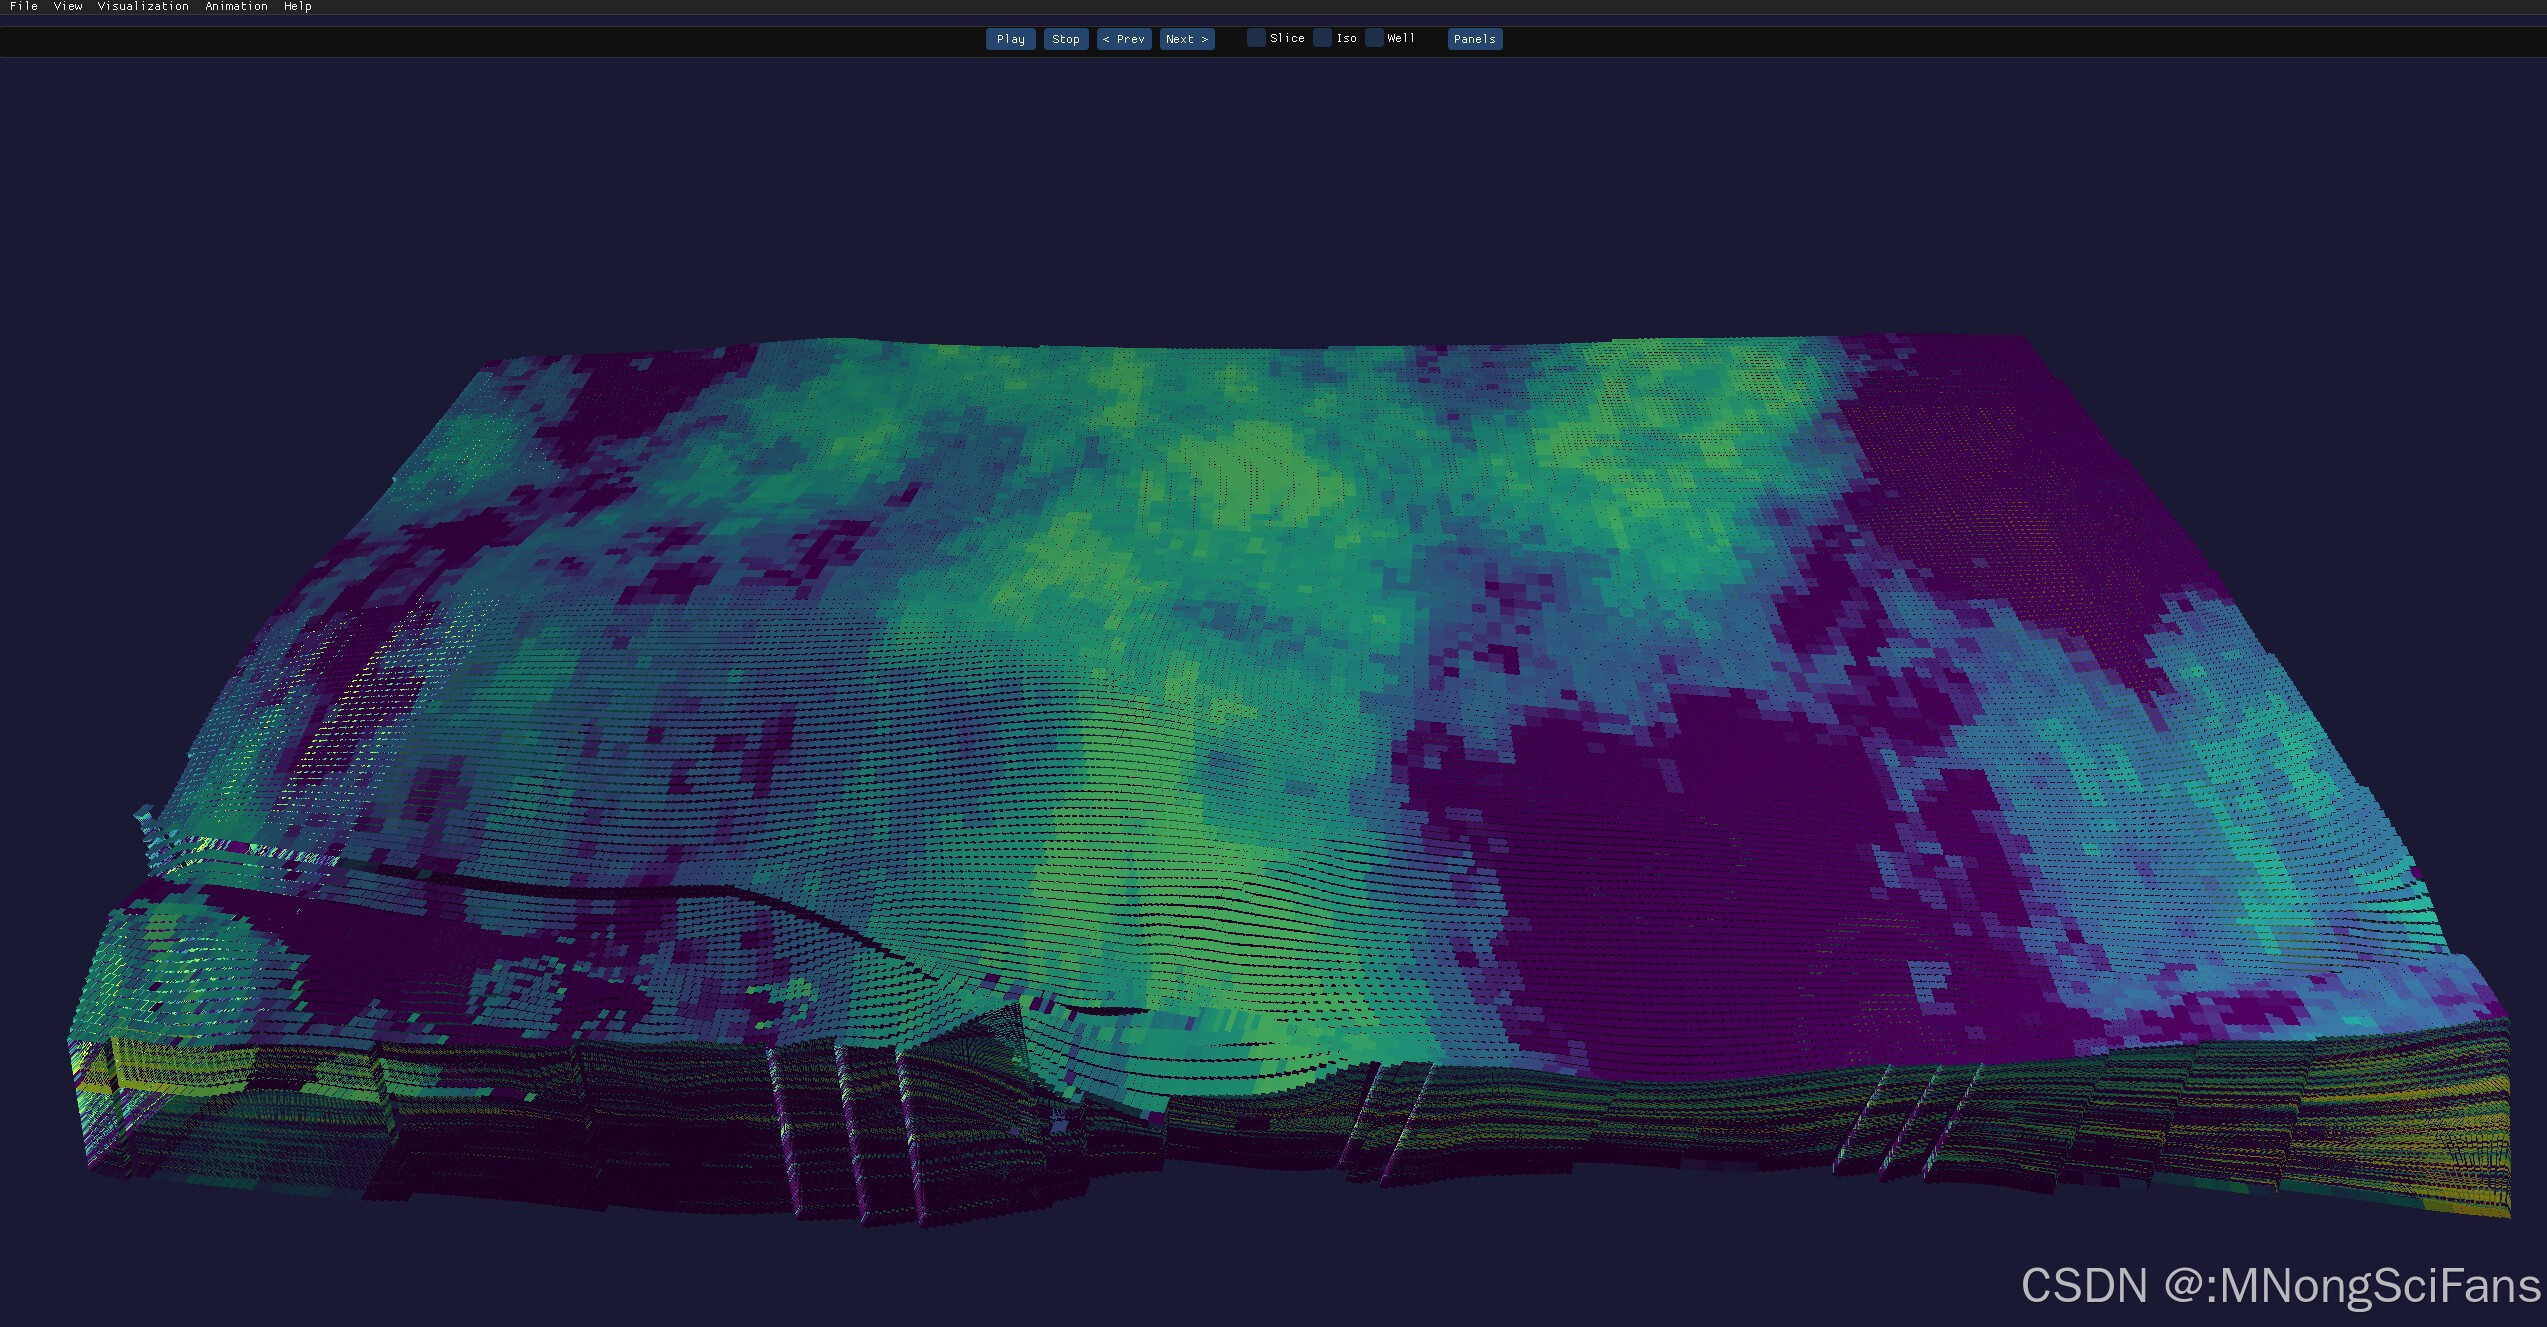Advance to next frame with Next
Image resolution: width=2547 pixels, height=1327 pixels.
coord(1187,39)
